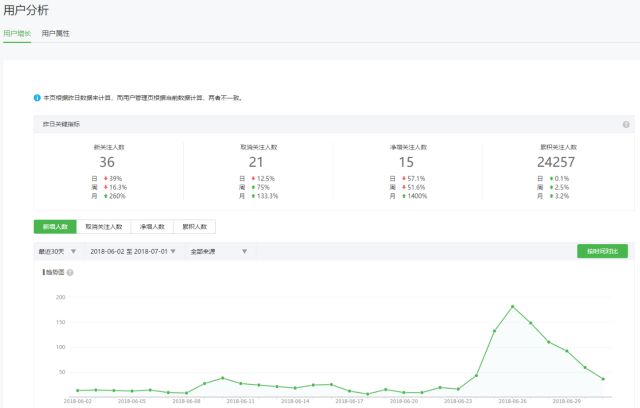
Task: Switch to the 用户属性 tab
Action: click(x=56, y=33)
